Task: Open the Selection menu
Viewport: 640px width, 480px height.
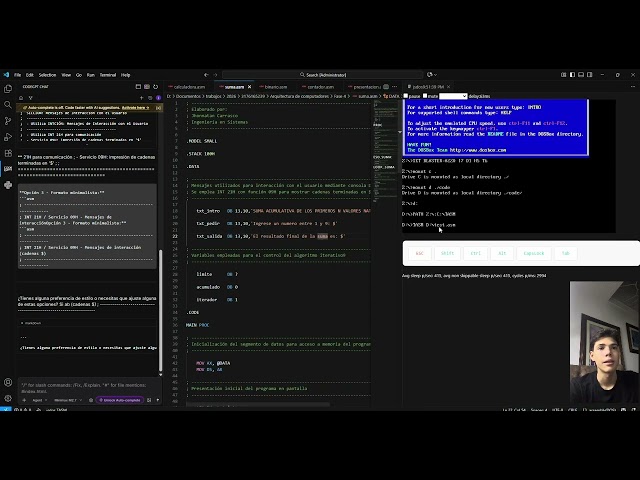Action: (x=47, y=75)
